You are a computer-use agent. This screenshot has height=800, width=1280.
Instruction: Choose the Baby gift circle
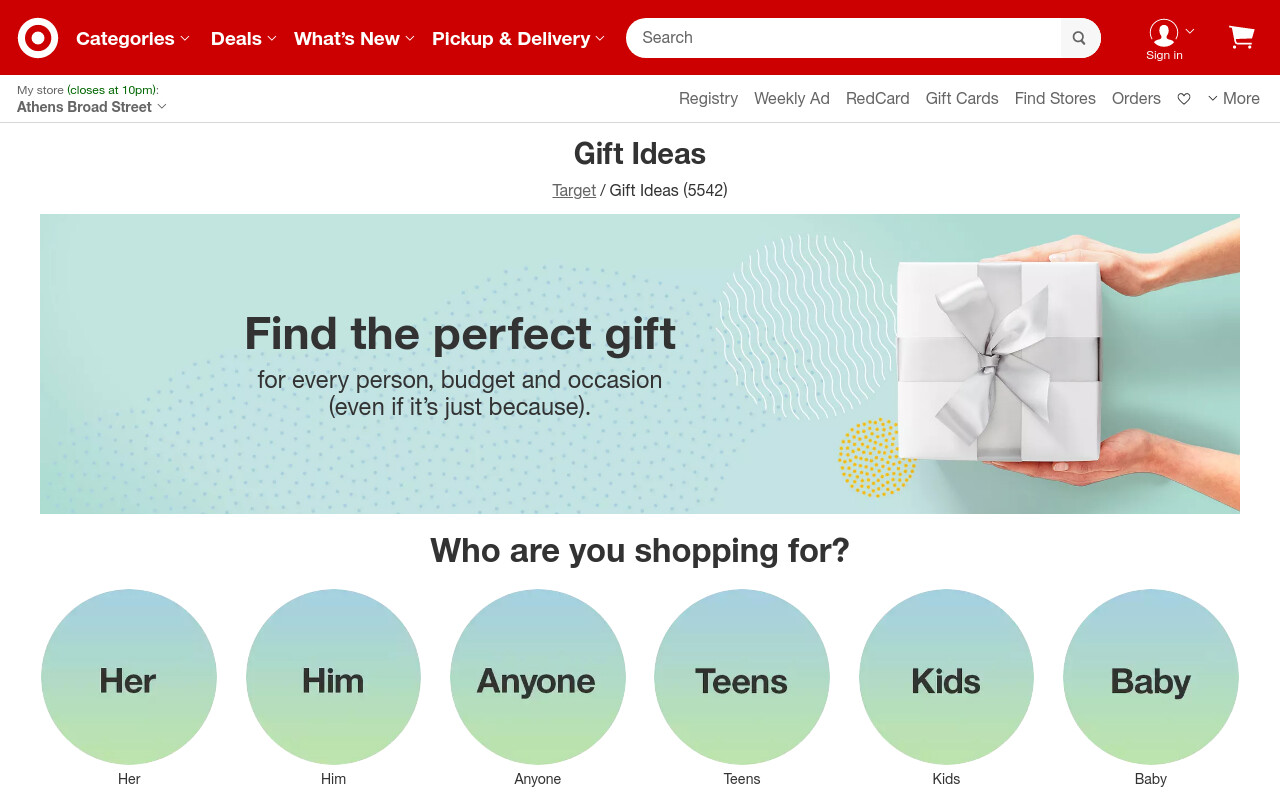(1151, 677)
